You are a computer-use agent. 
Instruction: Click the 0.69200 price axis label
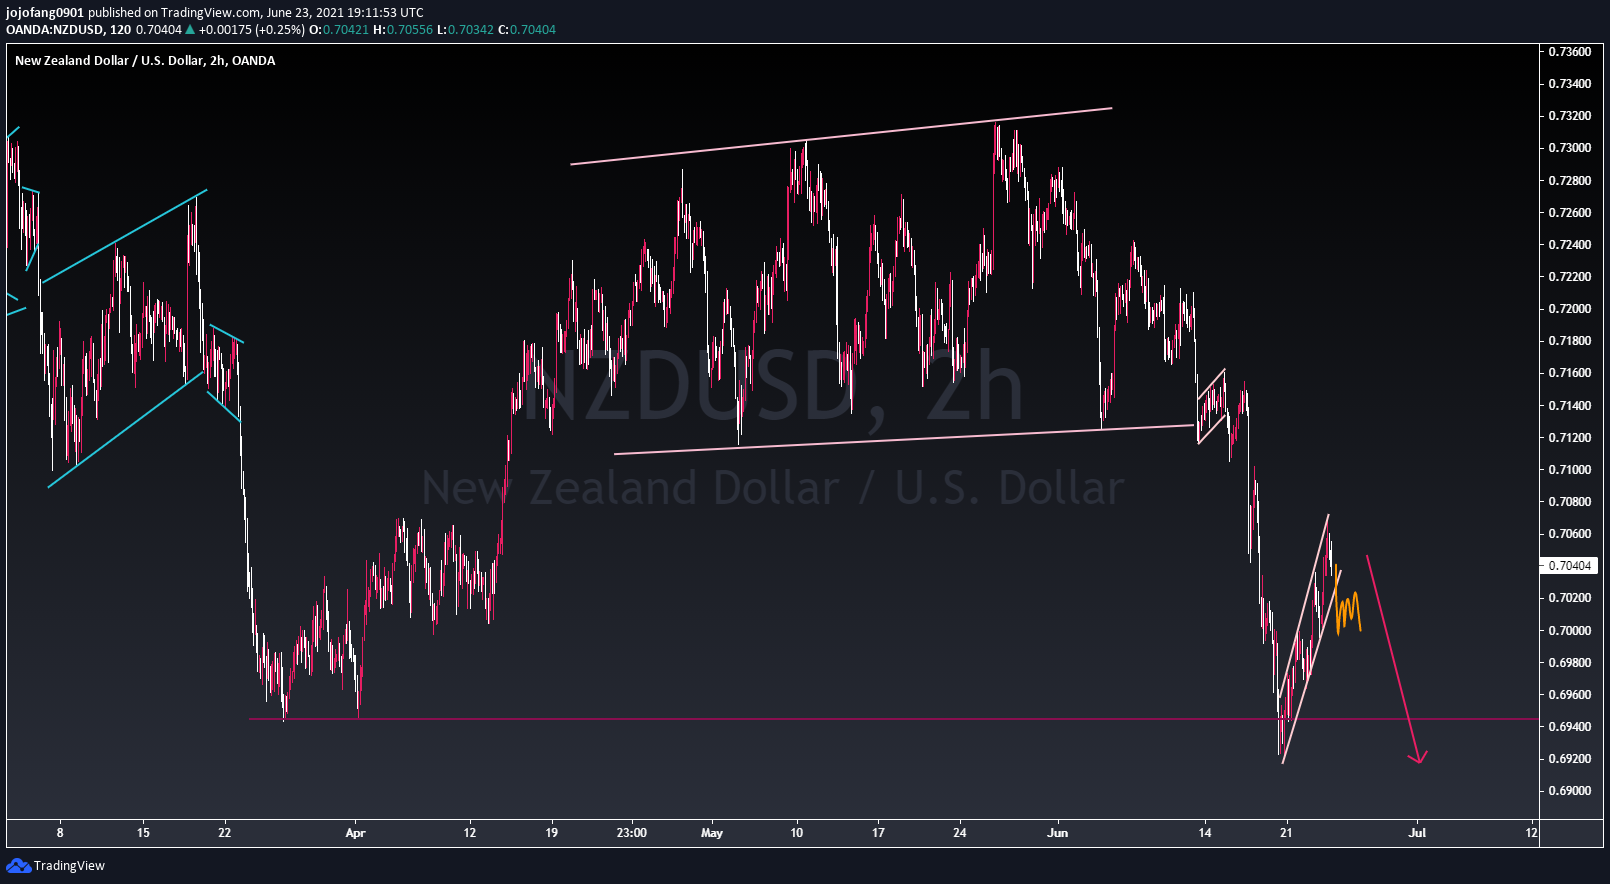tap(1570, 759)
